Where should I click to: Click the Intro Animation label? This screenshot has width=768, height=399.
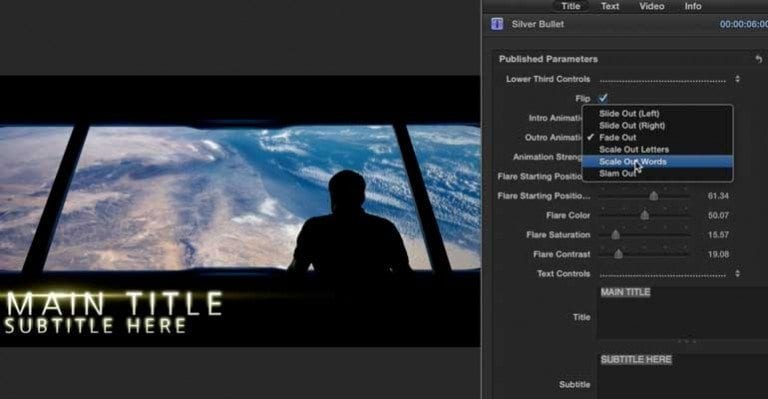[555, 118]
